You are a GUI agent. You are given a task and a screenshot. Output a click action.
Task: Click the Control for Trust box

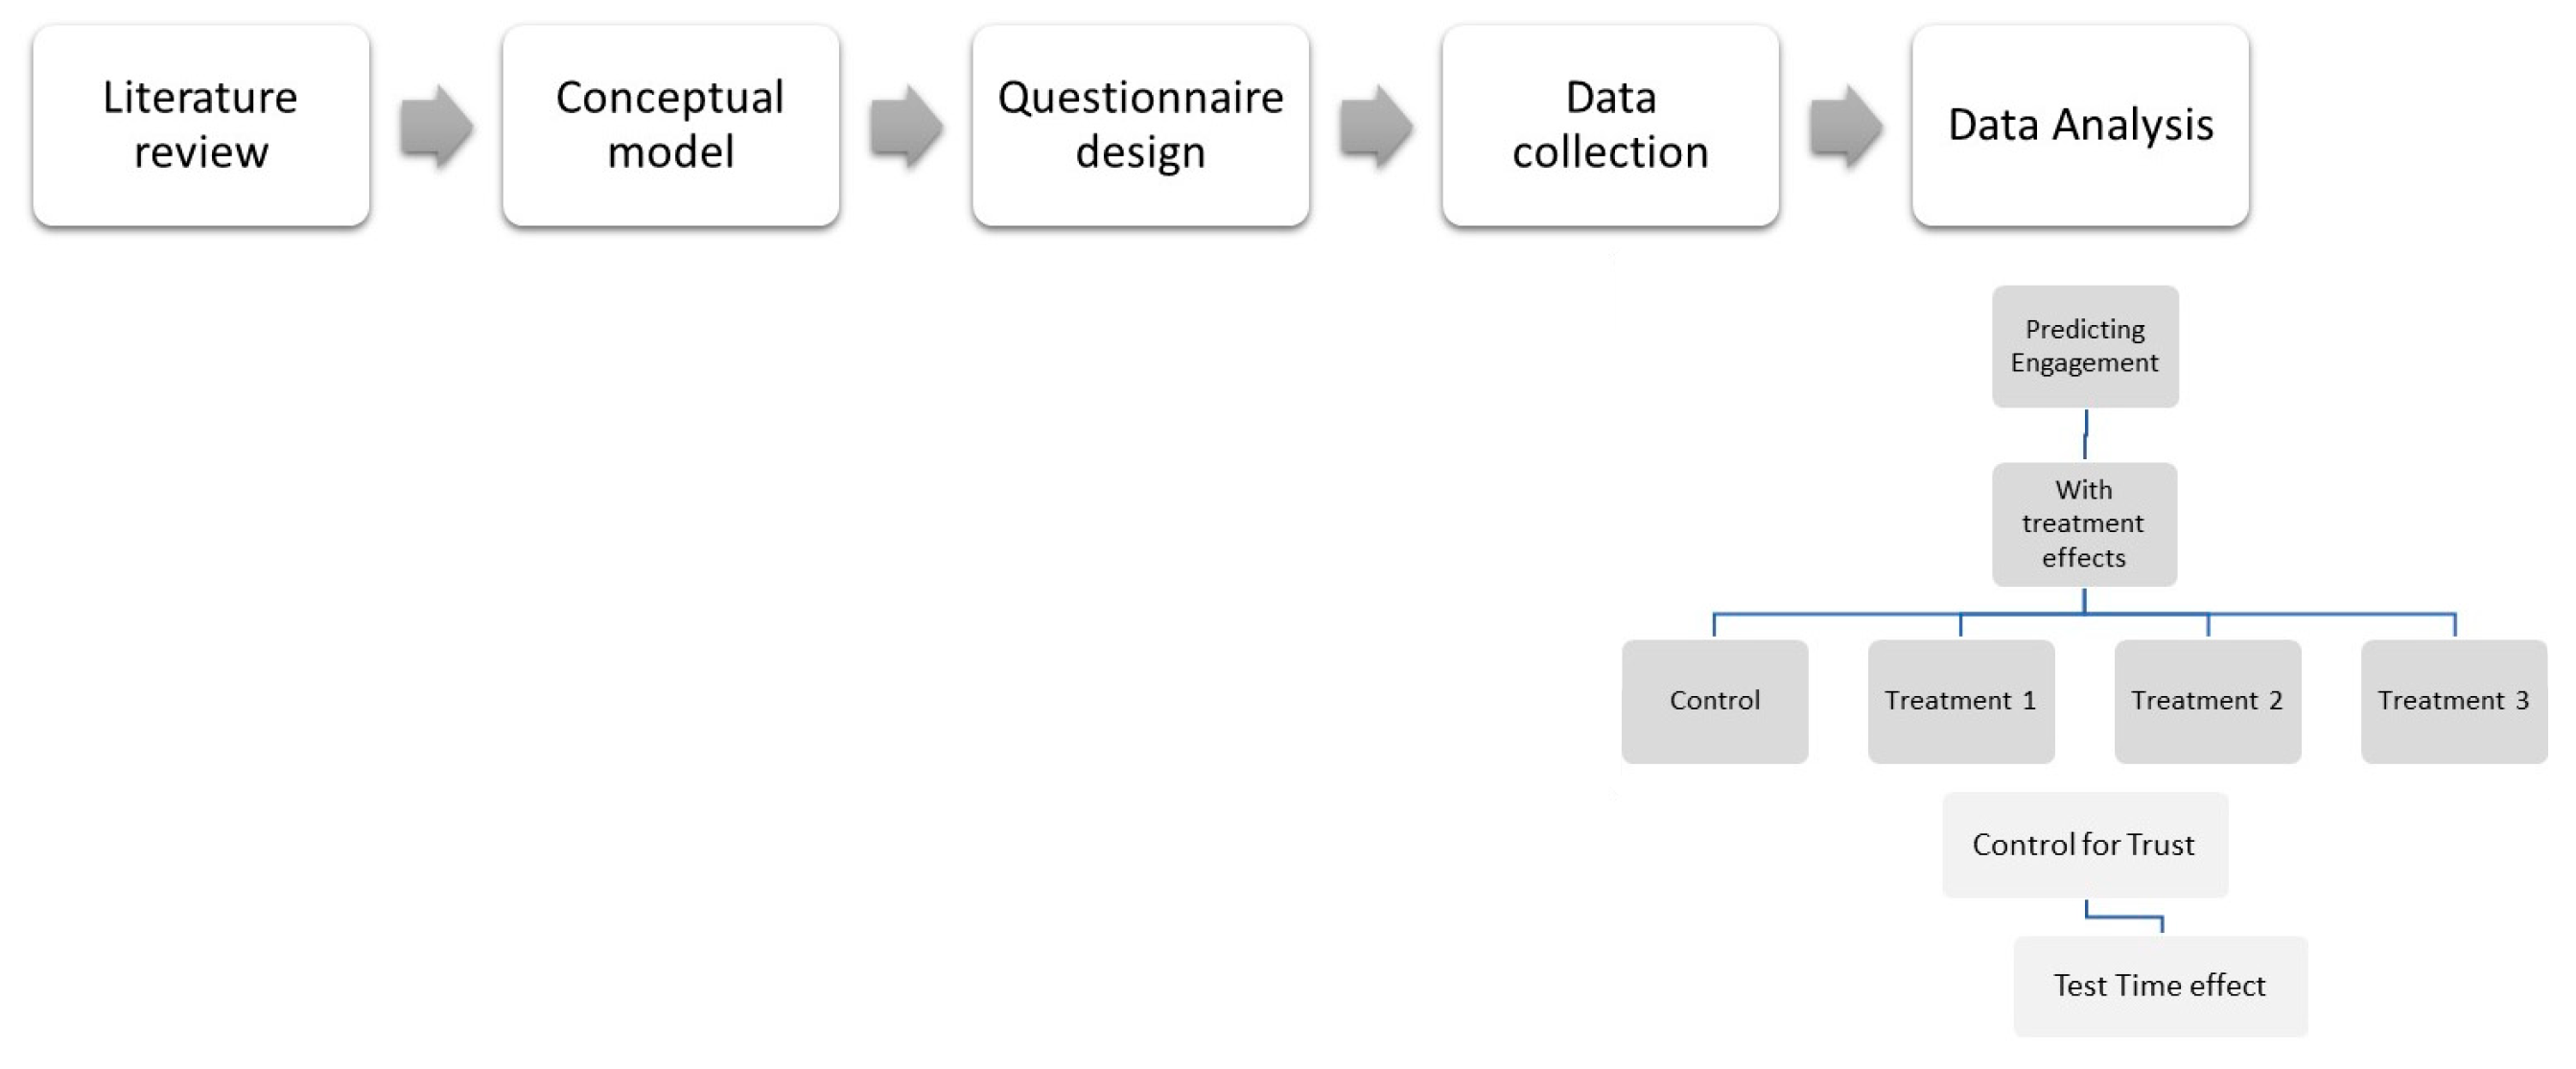2084,845
